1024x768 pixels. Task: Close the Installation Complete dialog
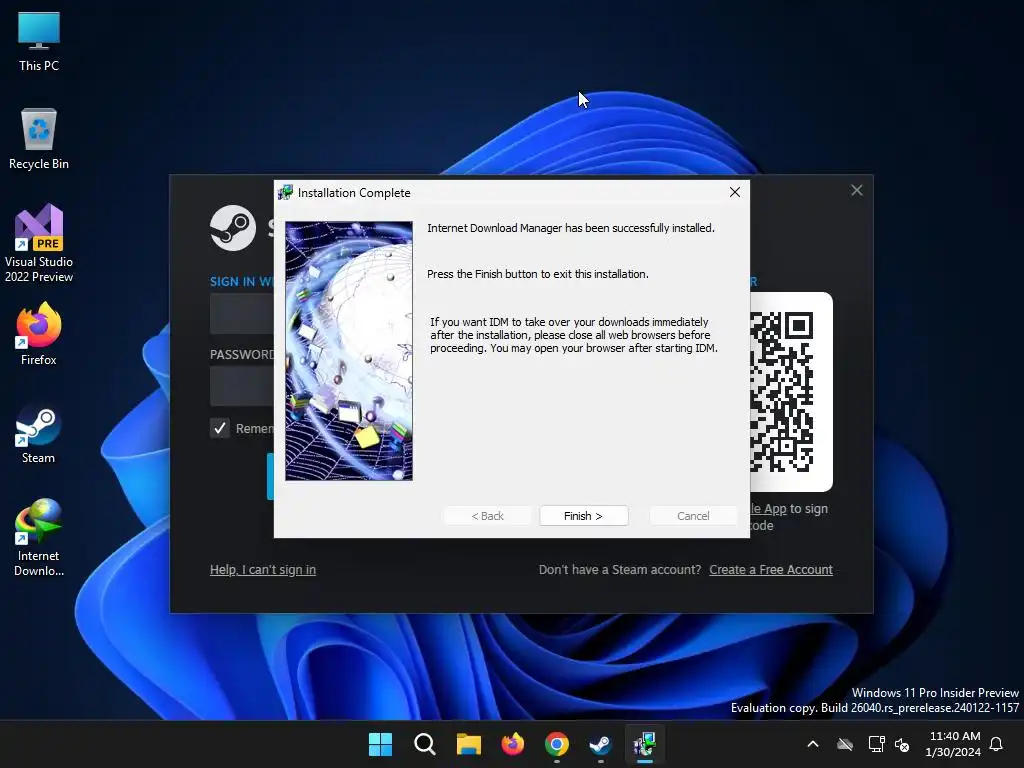coord(735,192)
